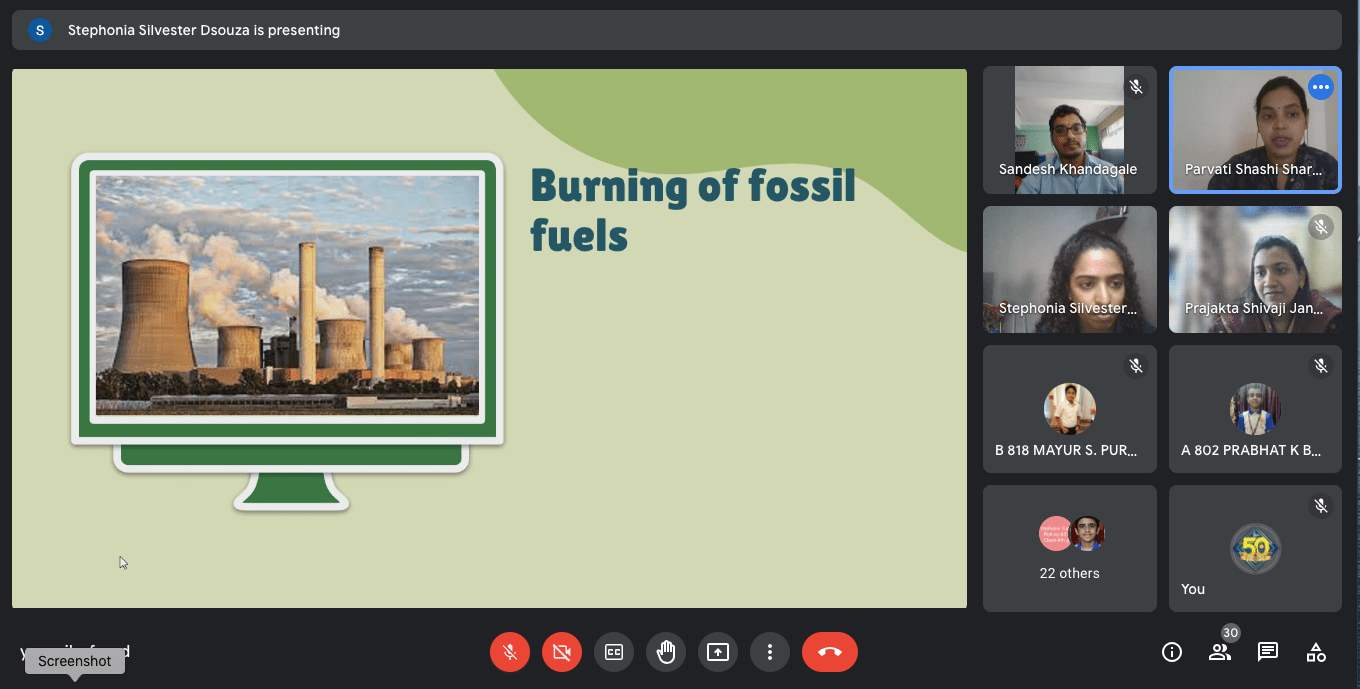Enable closed captions
The height and width of the screenshot is (689, 1360).
[x=613, y=651]
